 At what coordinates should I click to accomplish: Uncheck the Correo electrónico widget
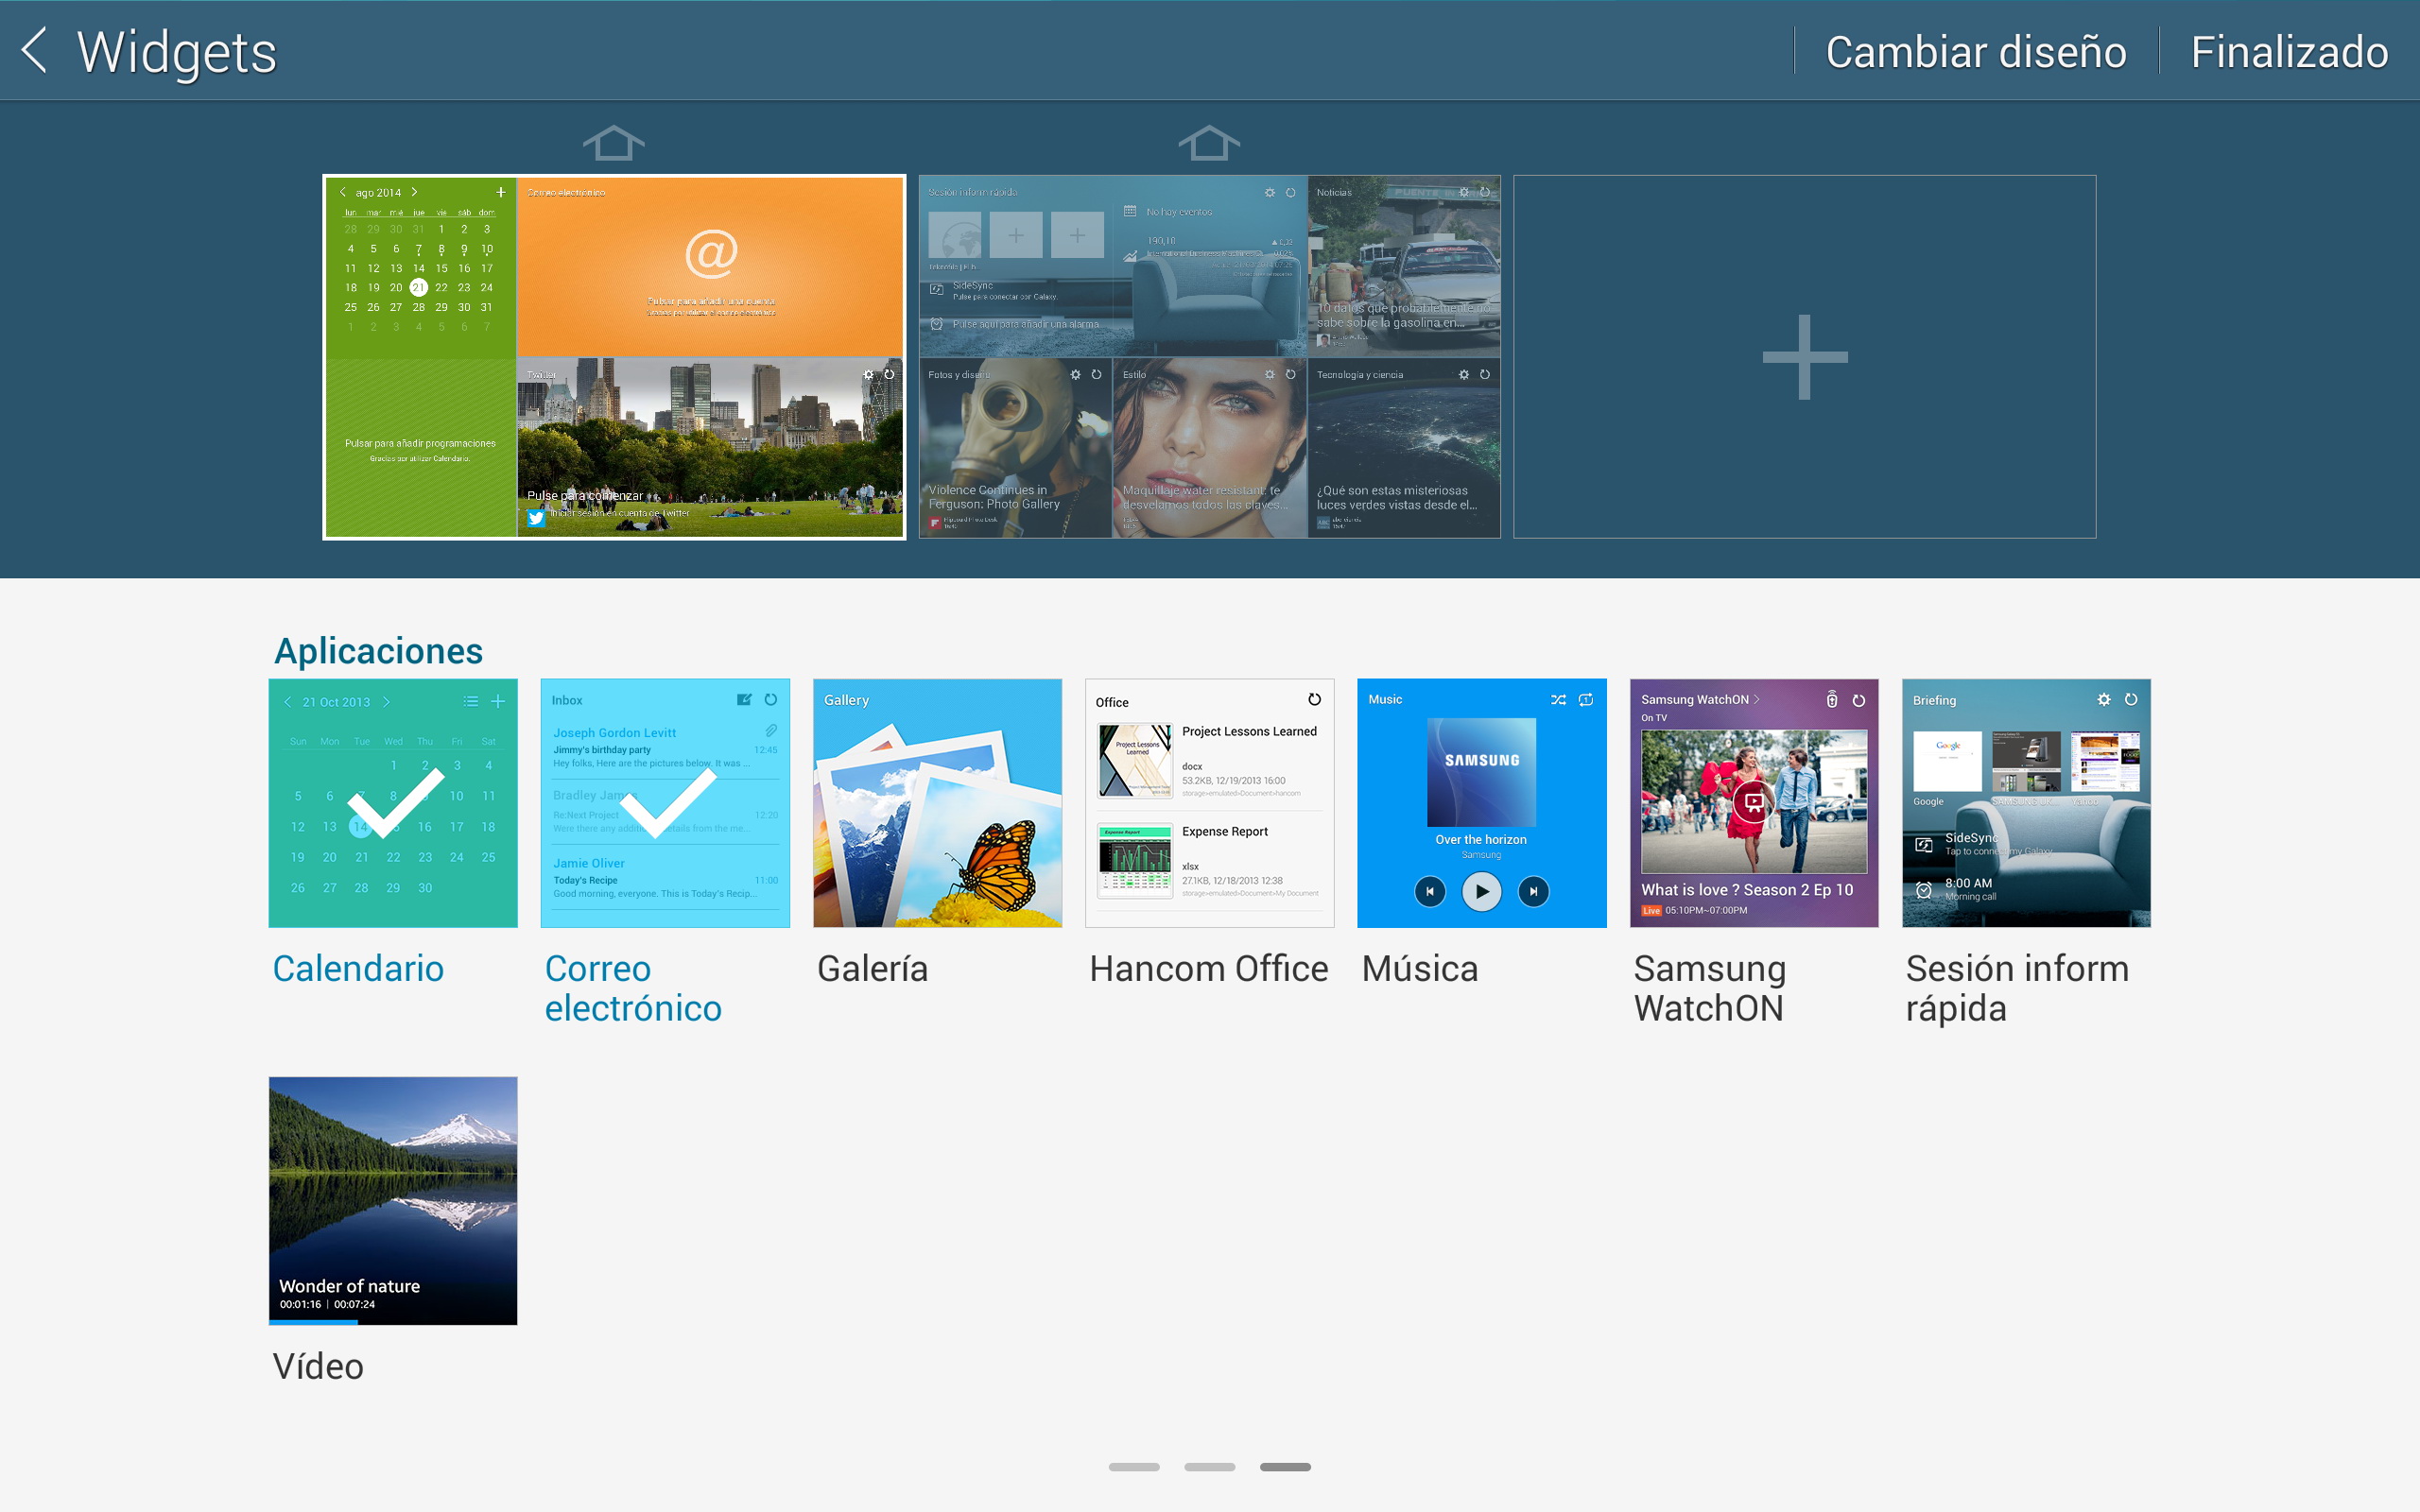tap(665, 803)
